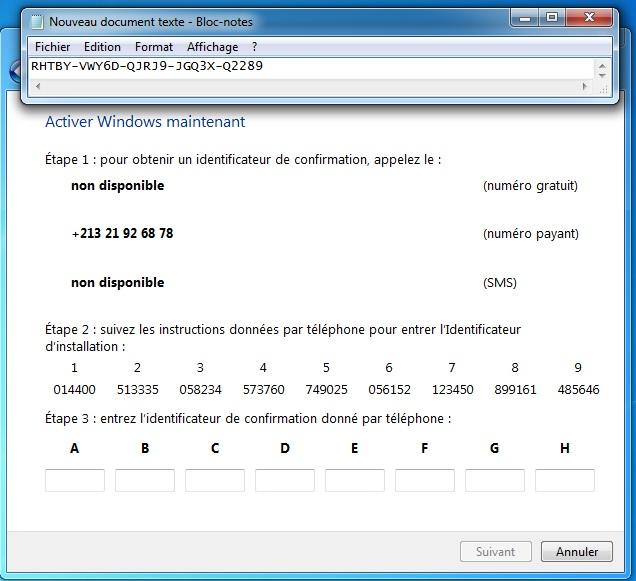Click the Bloc-notes document icon in title bar

[x=37, y=22]
